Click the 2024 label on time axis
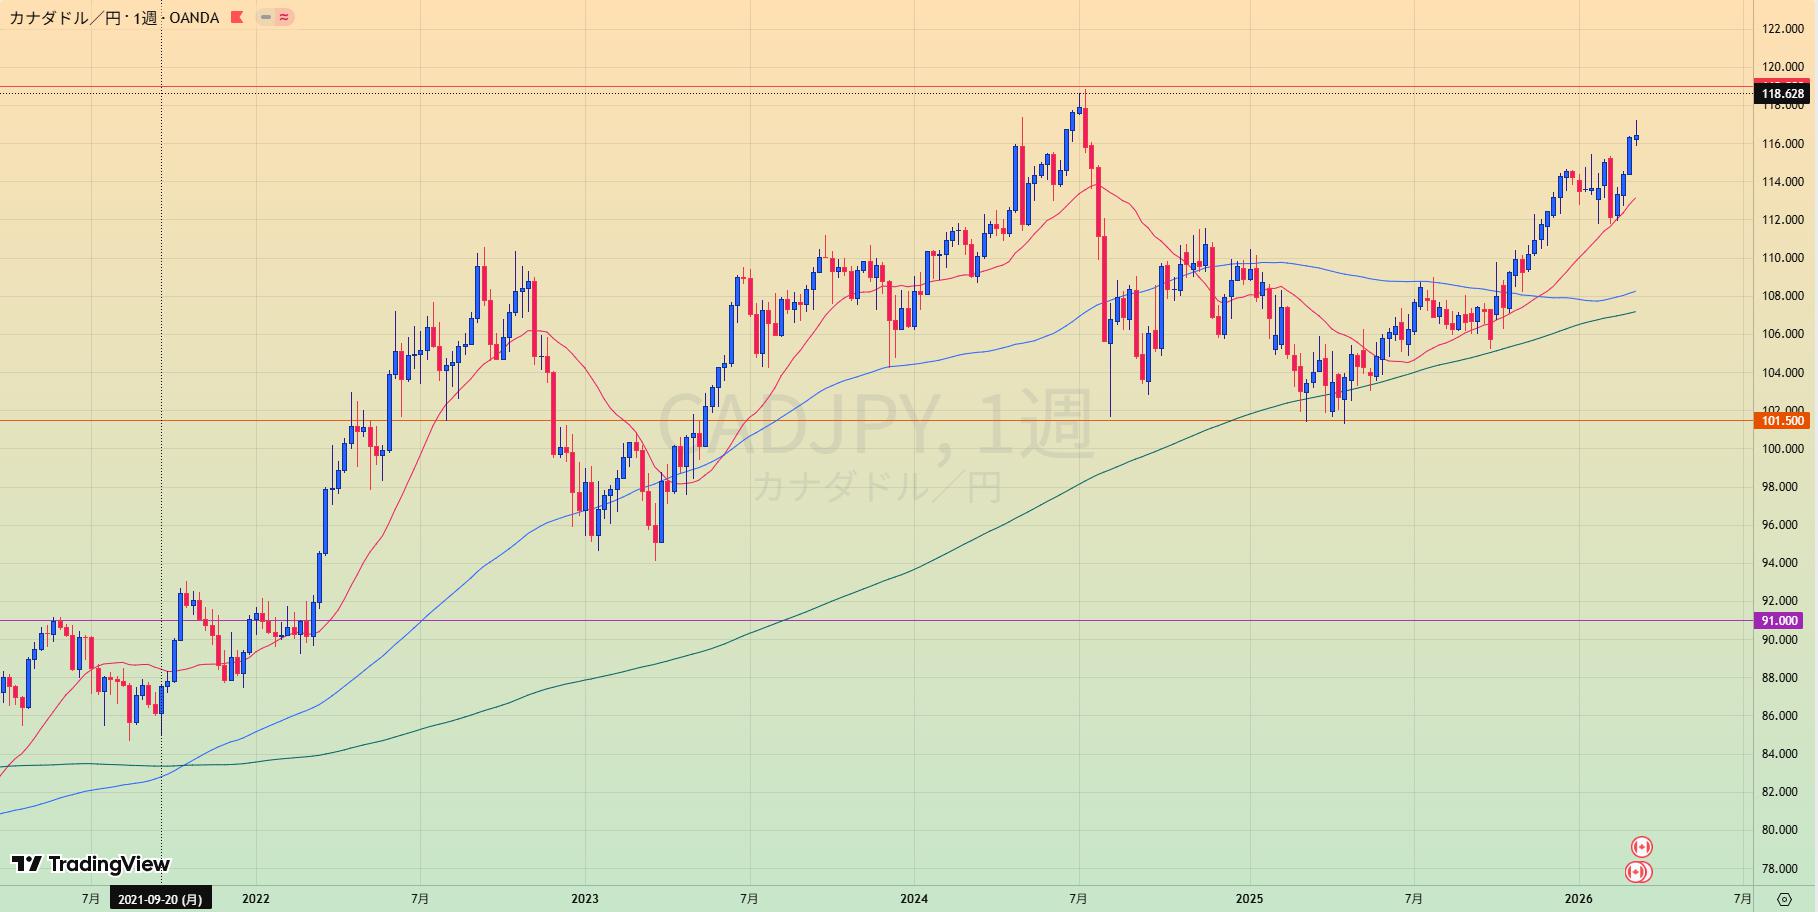The image size is (1818, 912). (913, 899)
